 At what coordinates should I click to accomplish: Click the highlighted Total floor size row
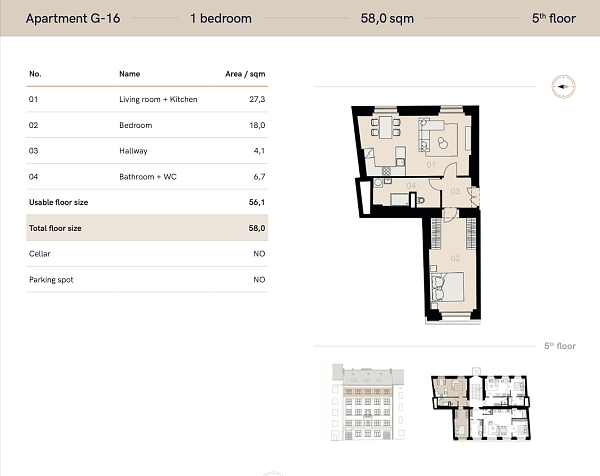146,228
